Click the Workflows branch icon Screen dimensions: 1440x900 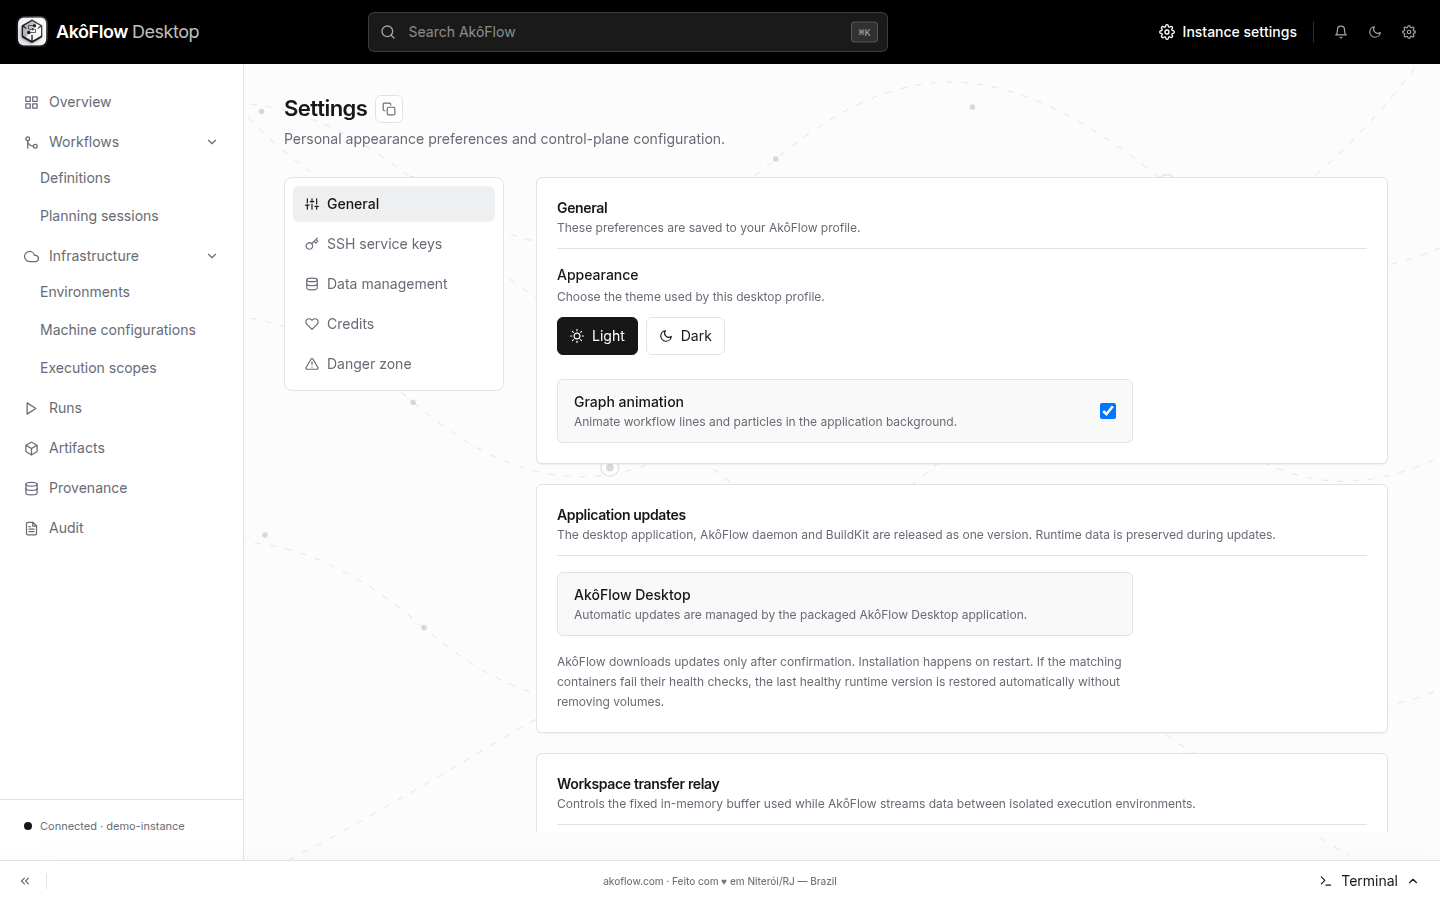(x=31, y=142)
